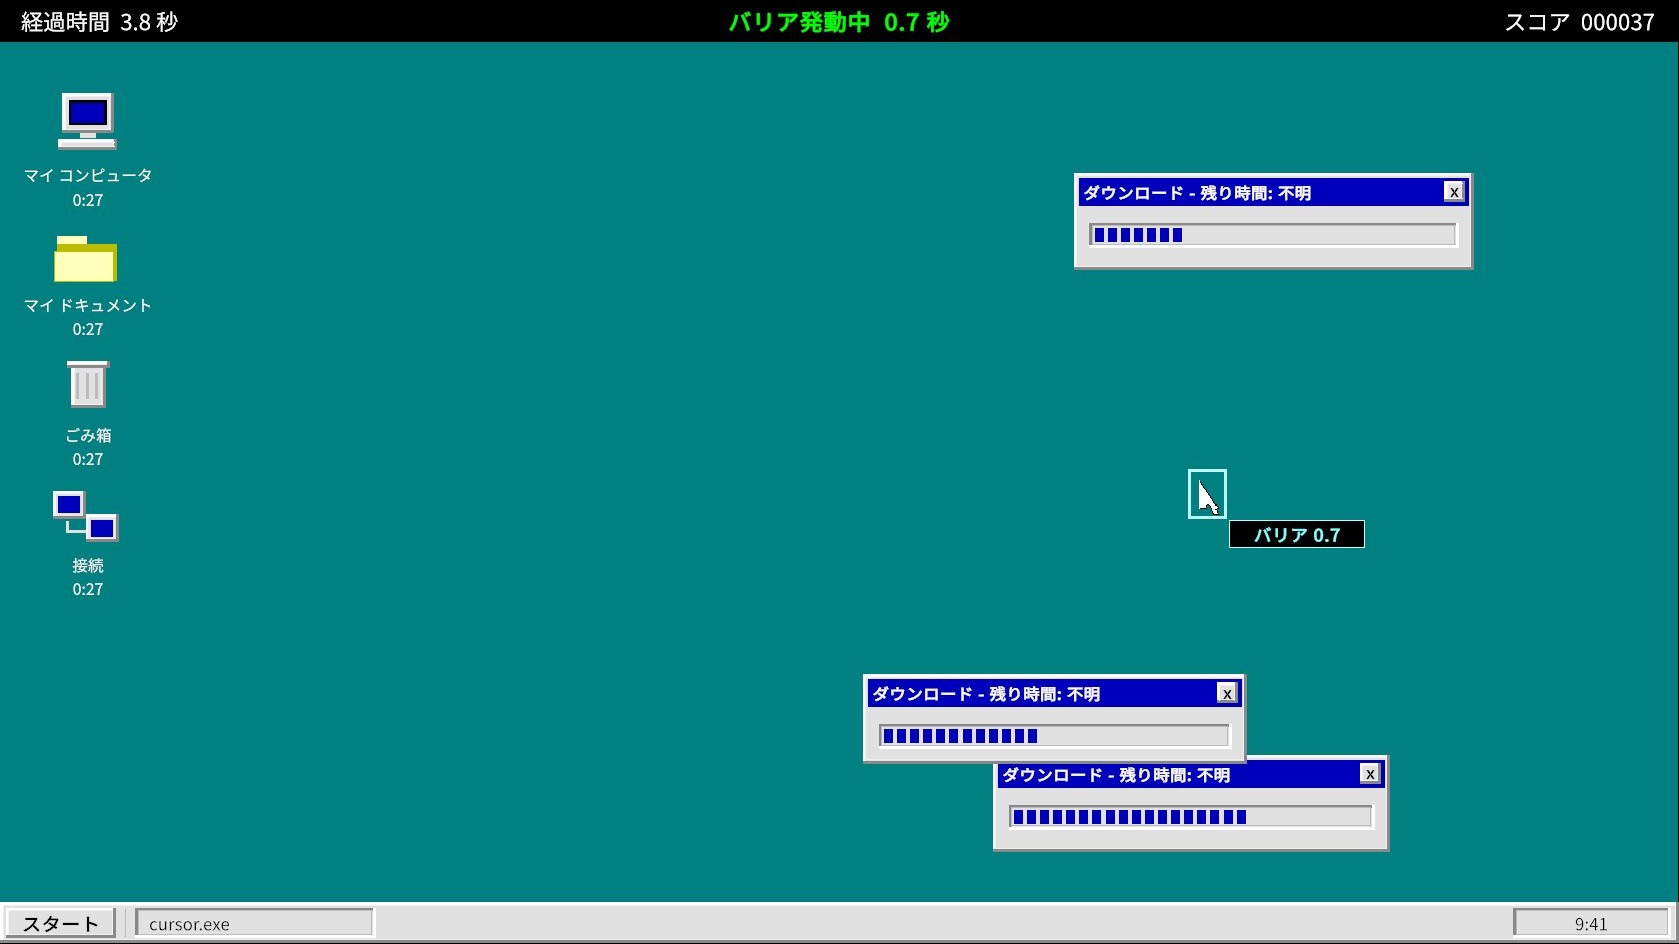Viewport: 1679px width, 944px height.
Task: Click the ごみ箱 label text
Action: click(x=88, y=435)
